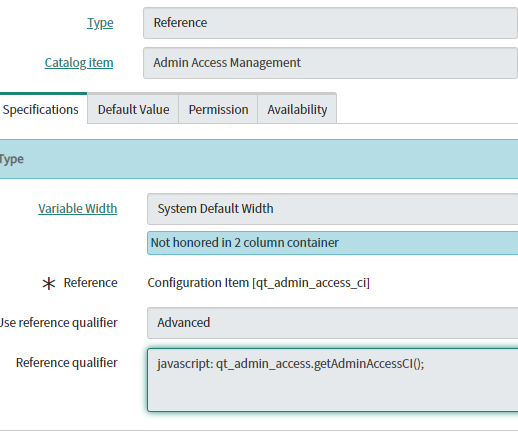Click the Reference field label

point(90,283)
